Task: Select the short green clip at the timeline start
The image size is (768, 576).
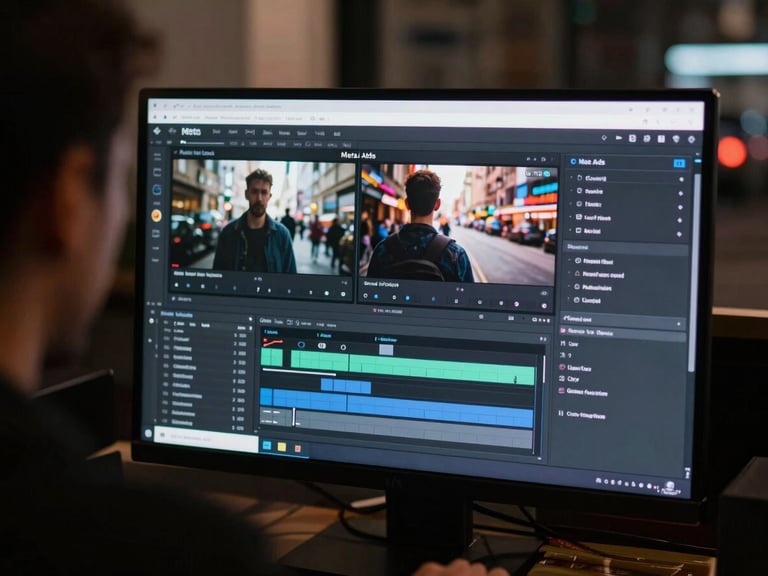Action: click(271, 357)
